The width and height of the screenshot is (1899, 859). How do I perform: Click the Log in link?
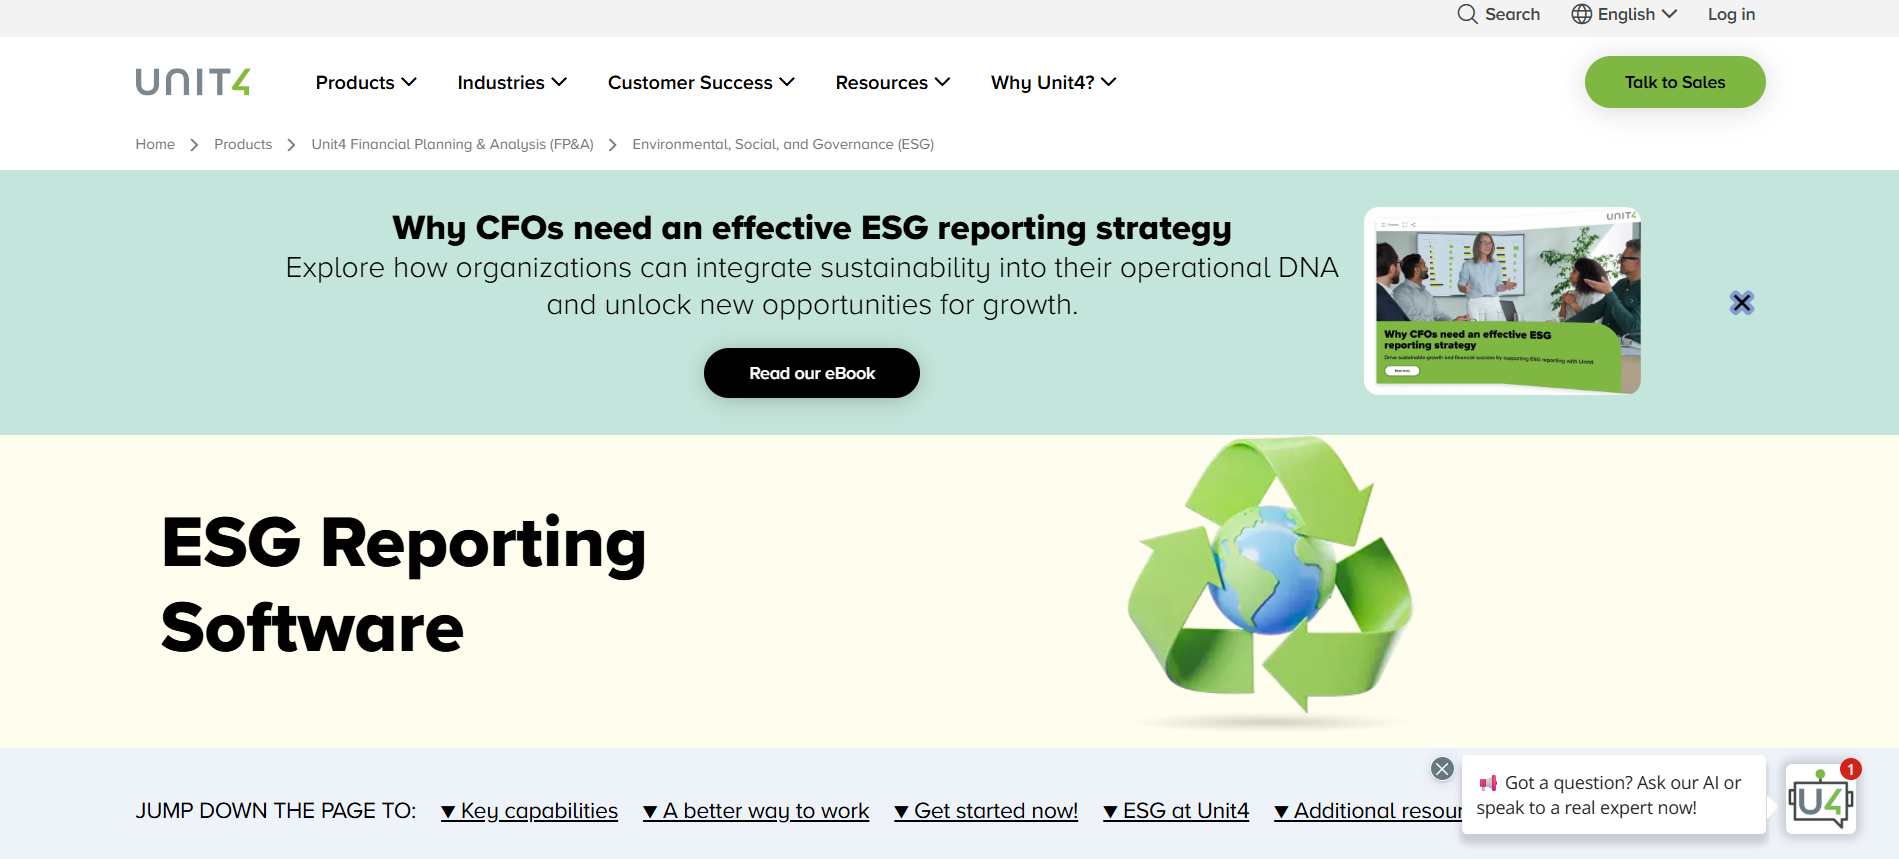click(x=1731, y=14)
